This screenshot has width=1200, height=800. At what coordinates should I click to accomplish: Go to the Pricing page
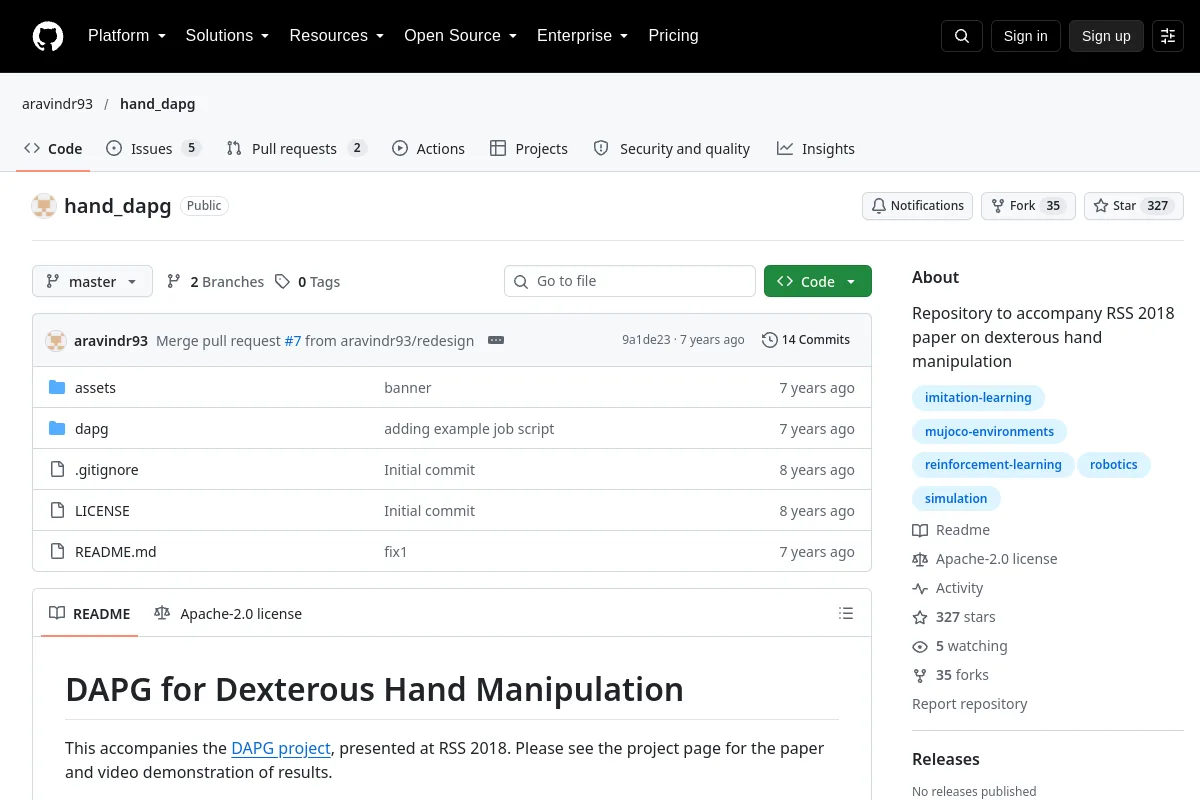(673, 36)
